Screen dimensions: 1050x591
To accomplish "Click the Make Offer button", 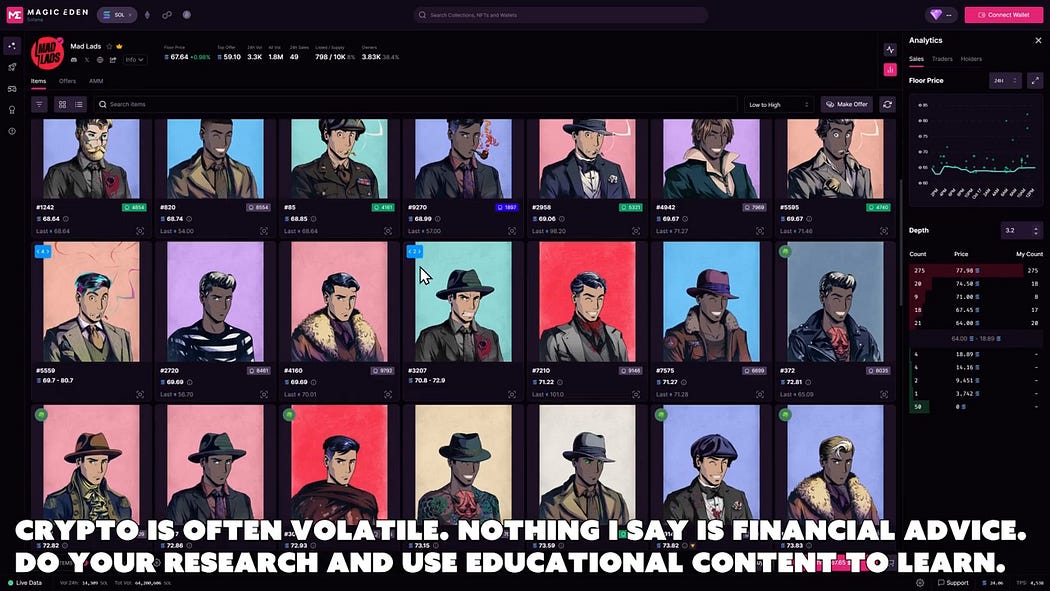I will [x=846, y=104].
